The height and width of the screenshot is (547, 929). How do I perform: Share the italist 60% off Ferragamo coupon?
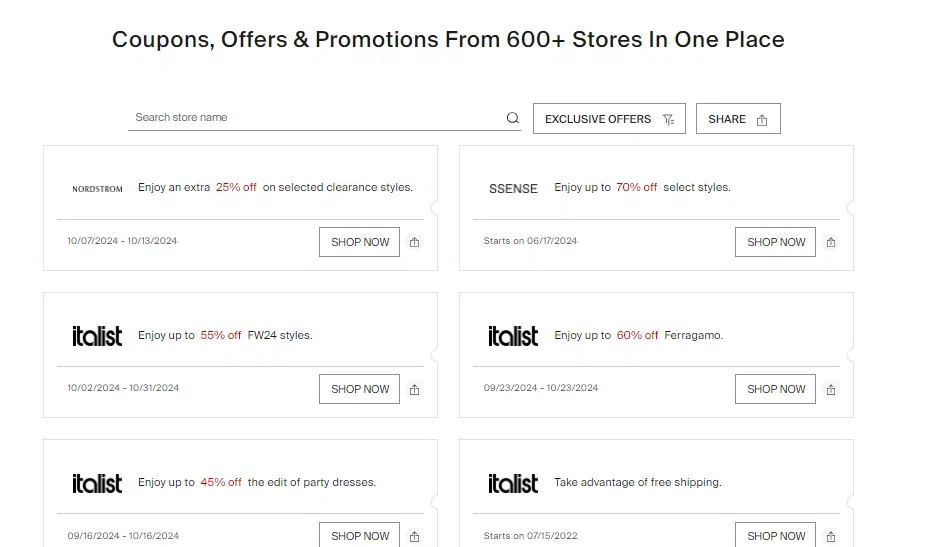tap(831, 389)
